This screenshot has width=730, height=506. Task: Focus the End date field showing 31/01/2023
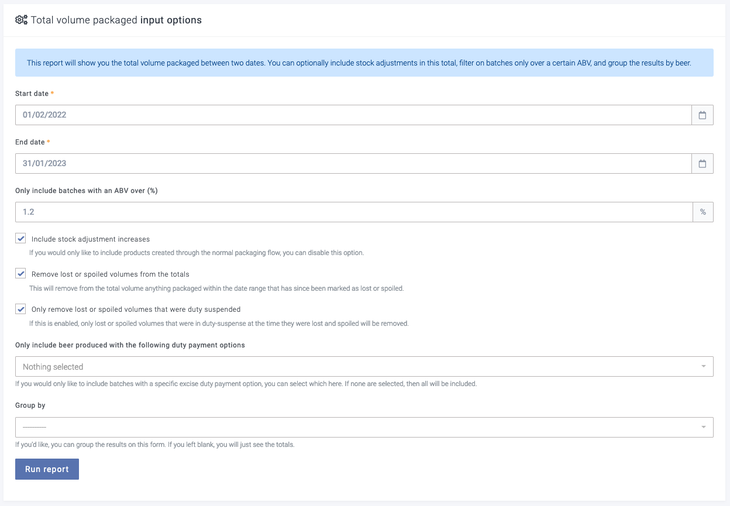tap(352, 164)
